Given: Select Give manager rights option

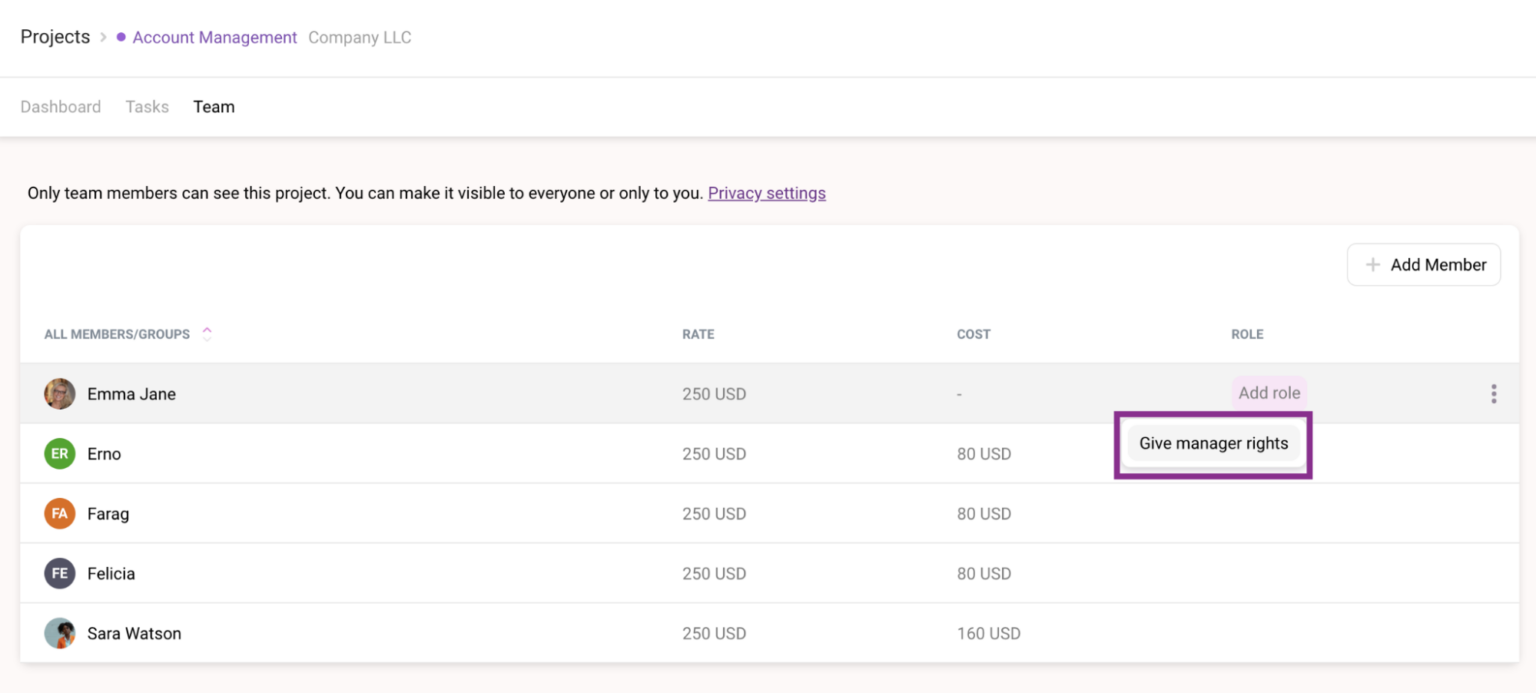Looking at the screenshot, I should tap(1213, 444).
